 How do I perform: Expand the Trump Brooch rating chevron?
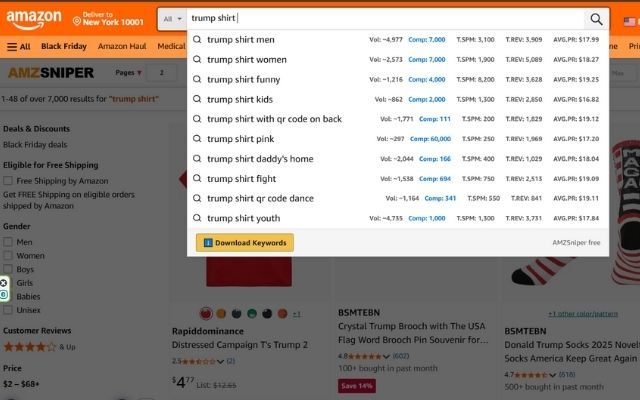click(386, 356)
